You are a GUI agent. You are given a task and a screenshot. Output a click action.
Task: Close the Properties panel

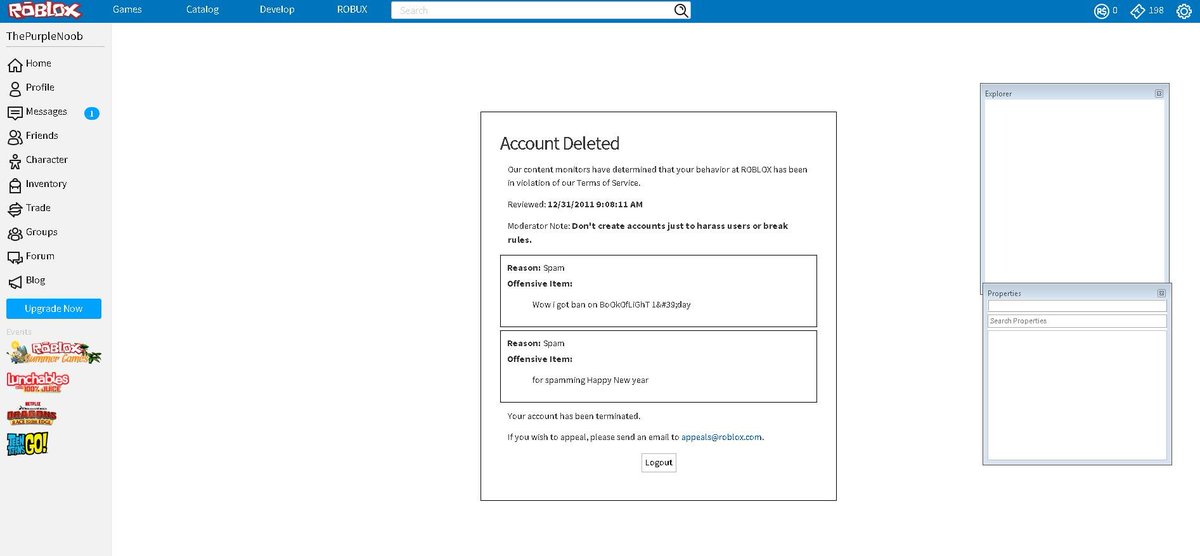(x=1161, y=293)
